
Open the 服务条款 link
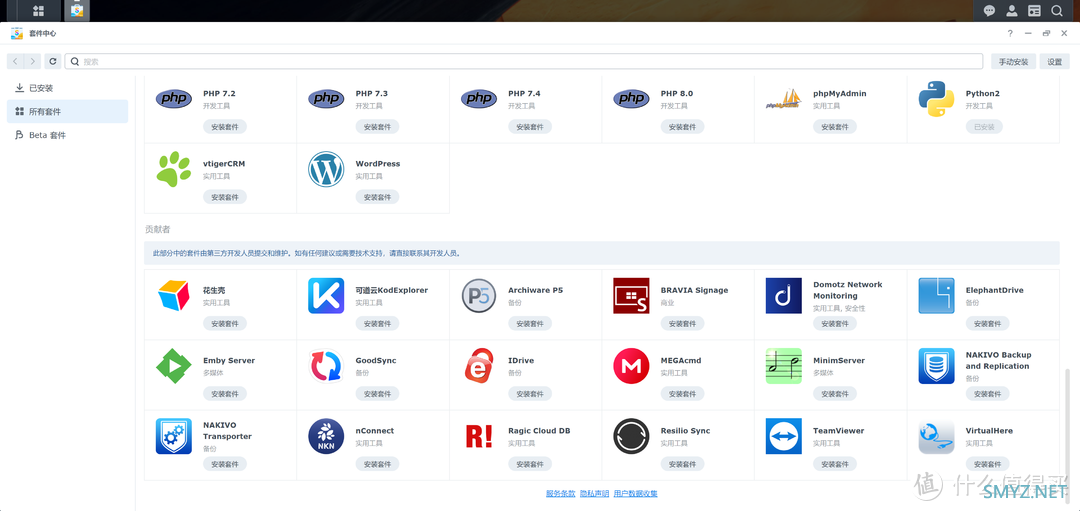[x=561, y=494]
